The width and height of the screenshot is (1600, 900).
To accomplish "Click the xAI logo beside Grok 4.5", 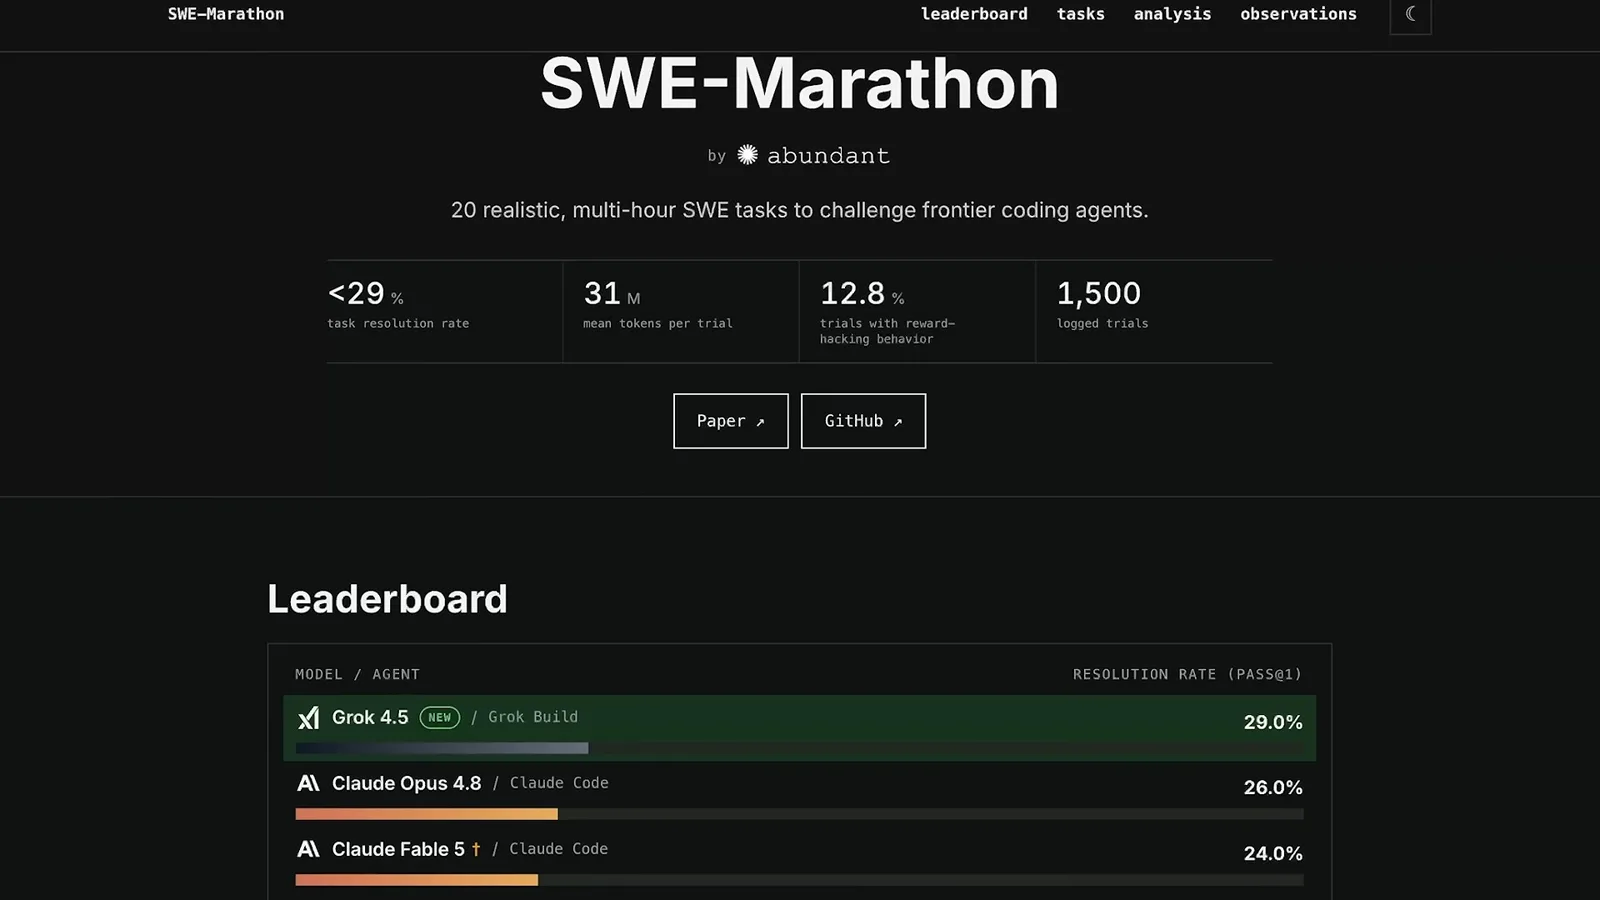I will click(x=308, y=718).
